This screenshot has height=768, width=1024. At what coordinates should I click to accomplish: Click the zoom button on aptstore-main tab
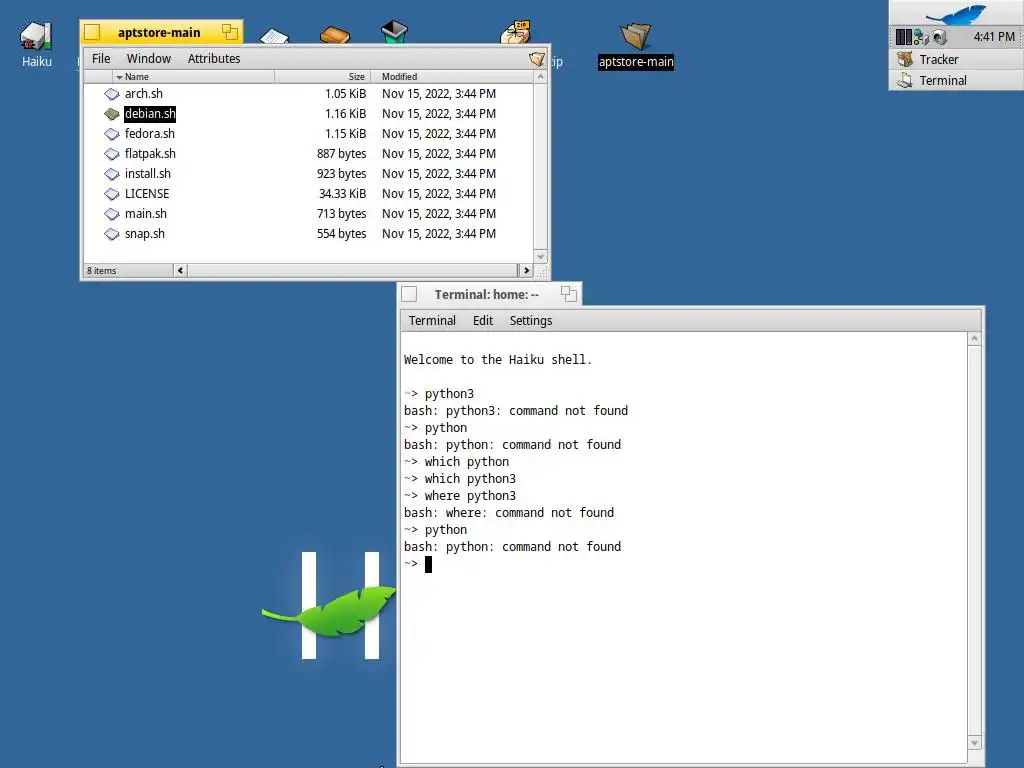coord(230,31)
